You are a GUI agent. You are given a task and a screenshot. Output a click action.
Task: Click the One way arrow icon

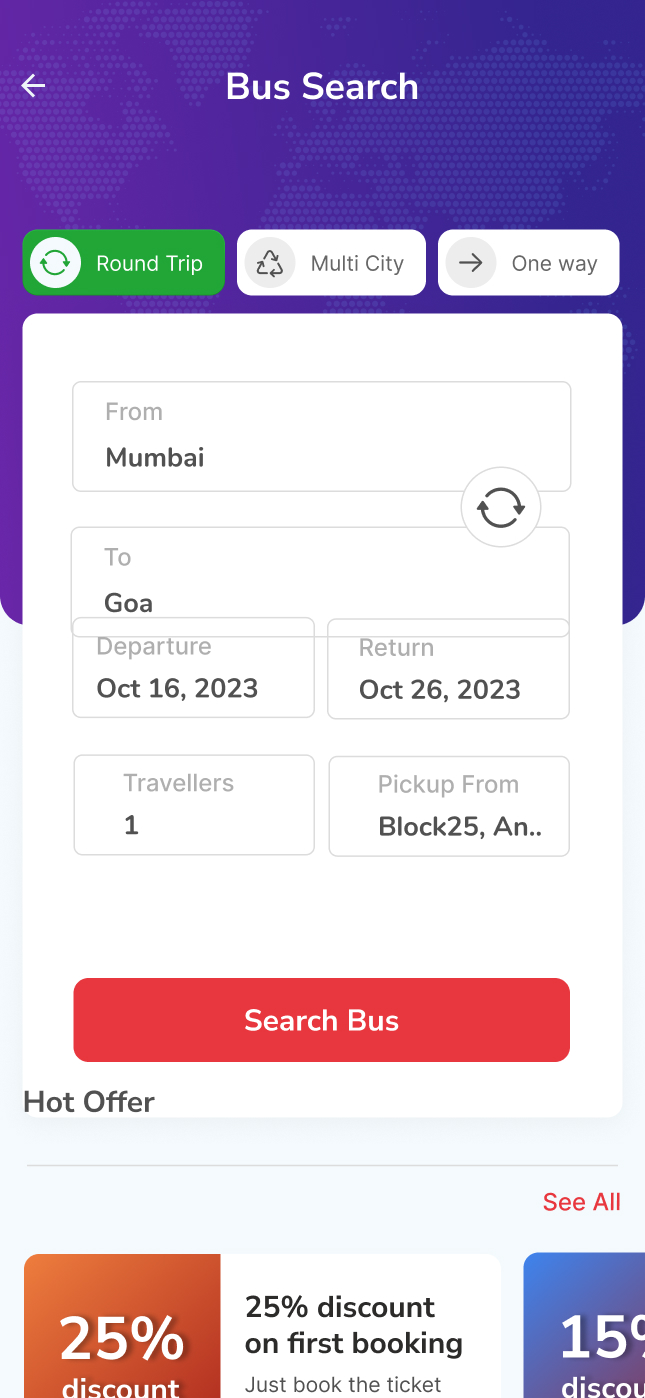point(471,263)
